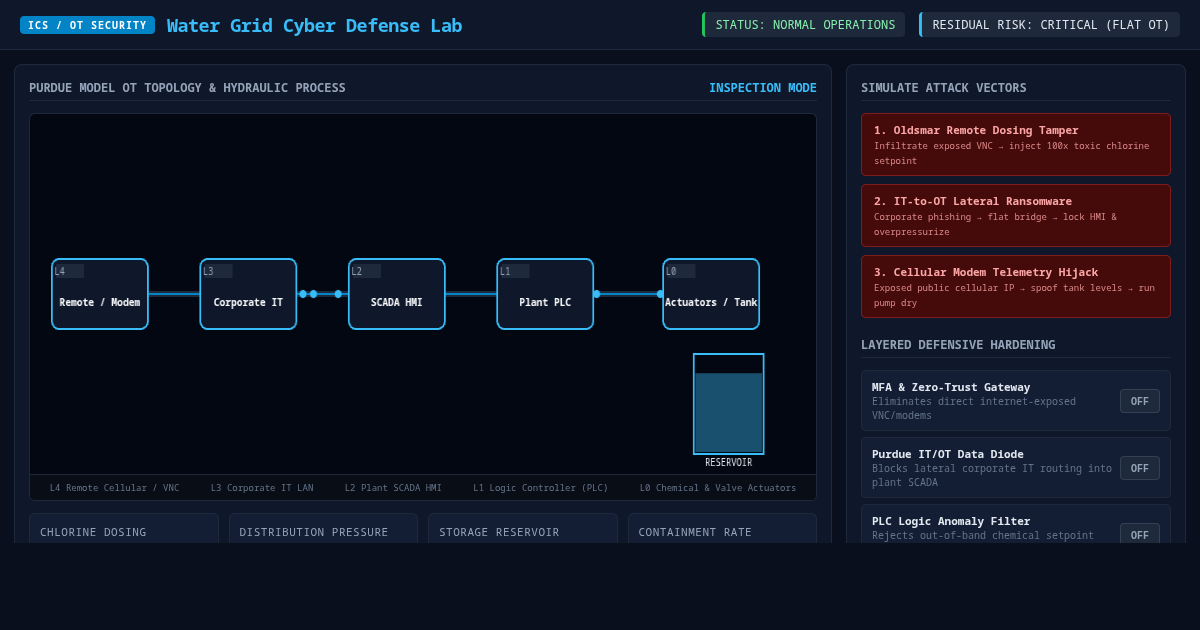Select the L4 Remote / Modem node
Screen dimensions: 1200x630
pyautogui.click(x=100, y=294)
